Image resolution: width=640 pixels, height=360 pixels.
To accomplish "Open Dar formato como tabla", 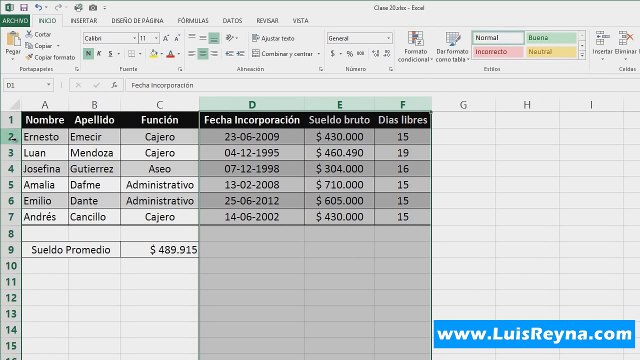I will [452, 47].
